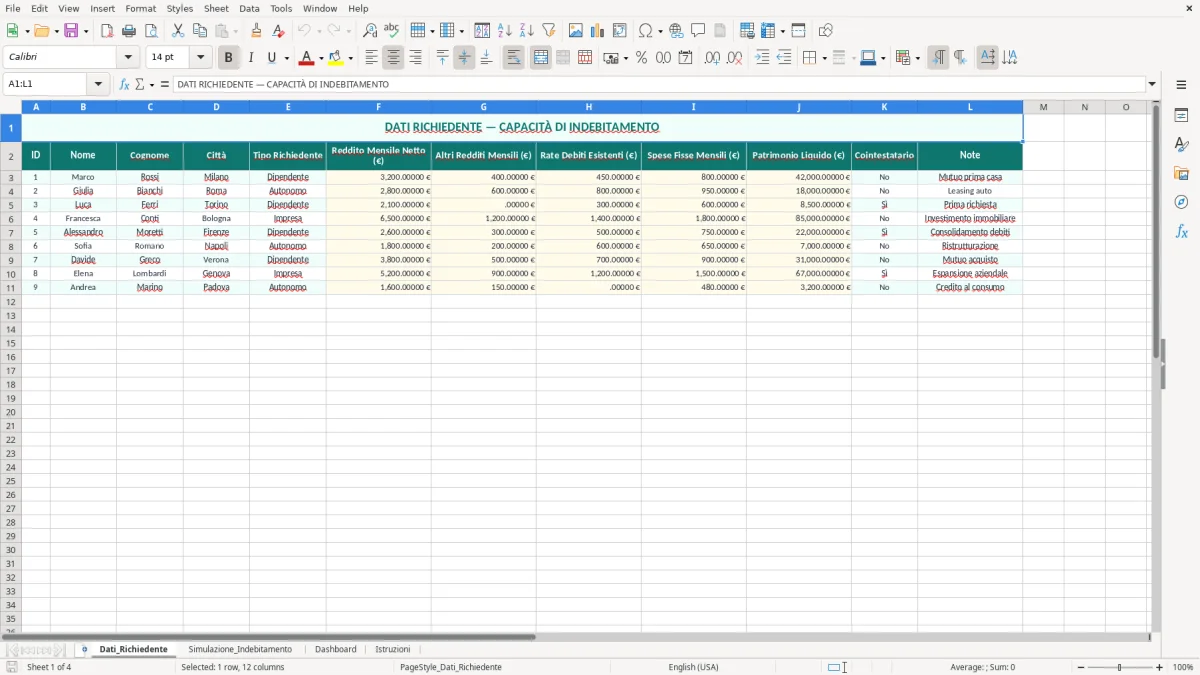Open the sidebar Functions panel
Screen dimensions: 1200x675
1181,232
